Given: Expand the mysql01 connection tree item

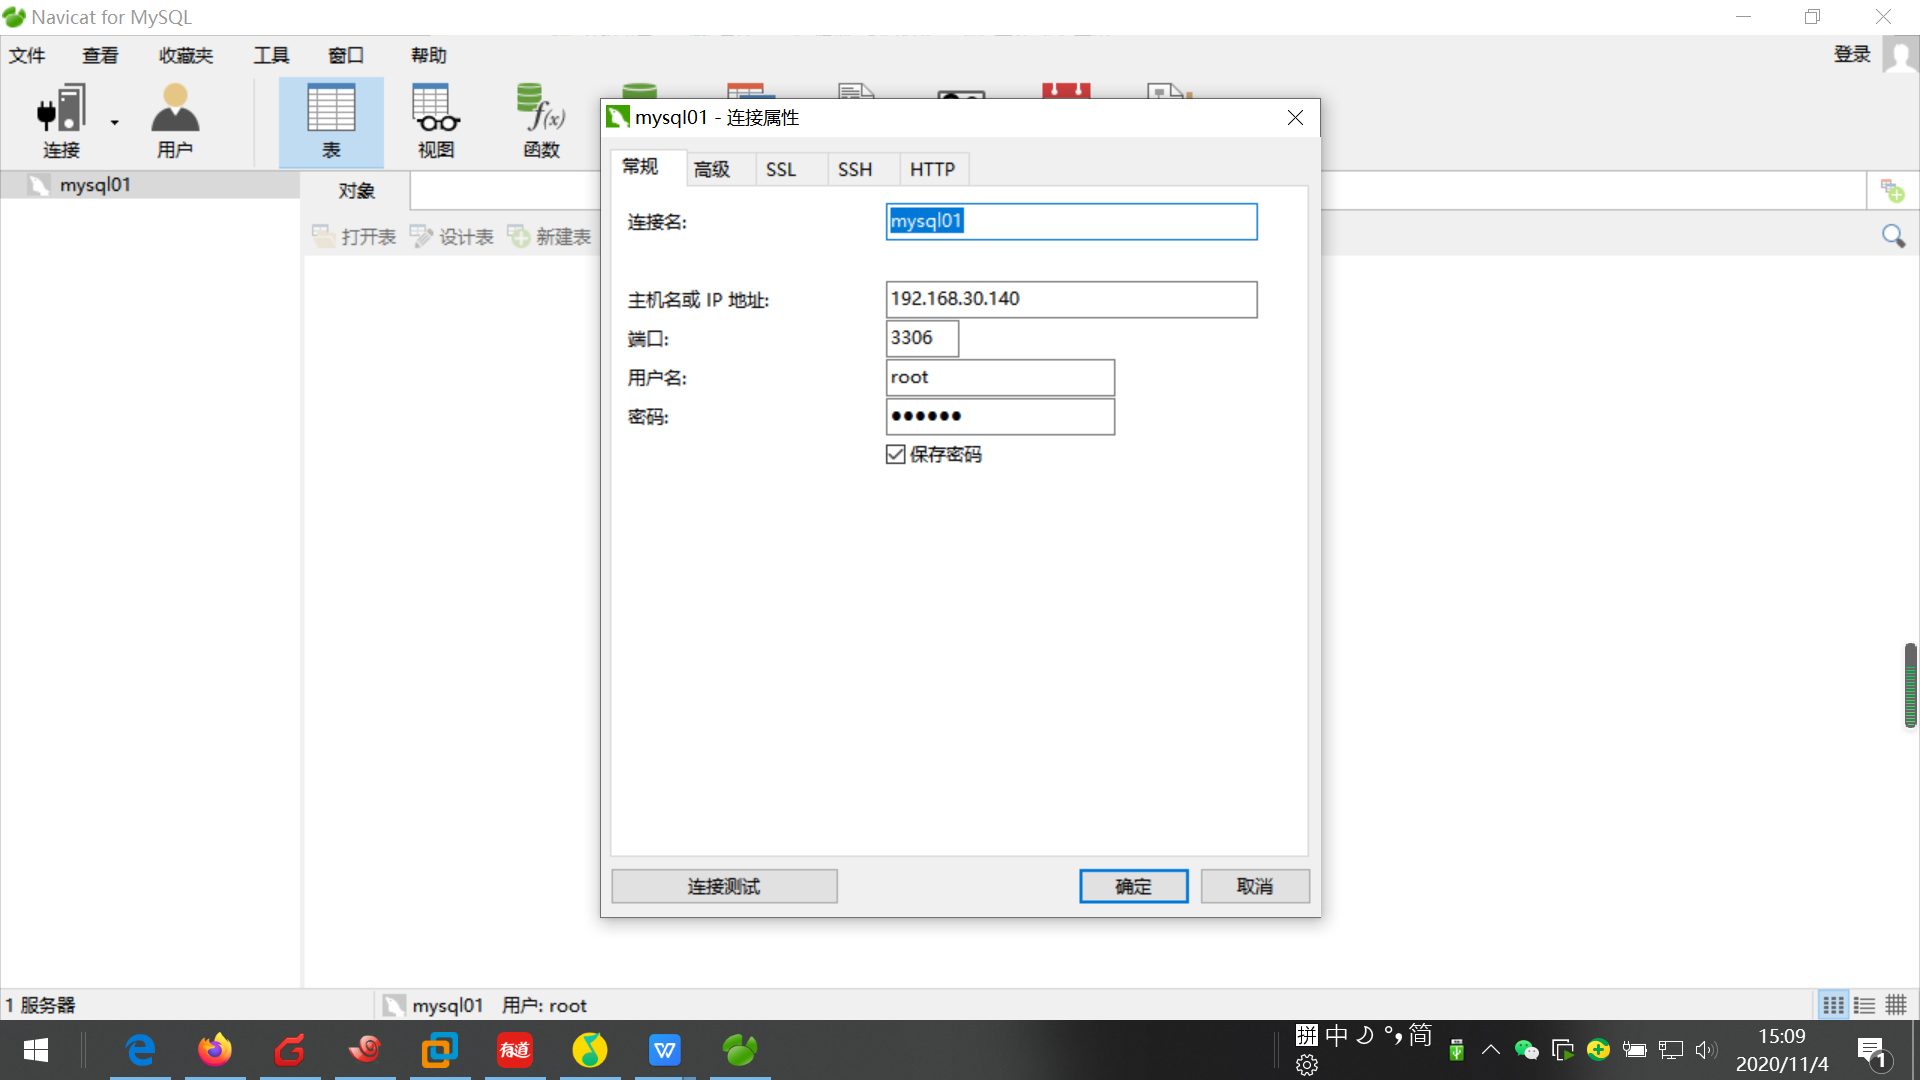Looking at the screenshot, I should (94, 185).
